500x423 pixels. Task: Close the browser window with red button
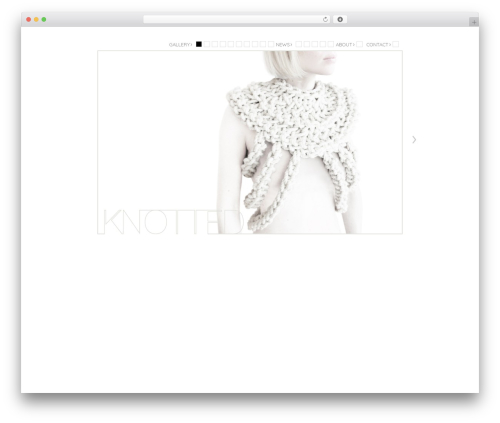[x=29, y=20]
